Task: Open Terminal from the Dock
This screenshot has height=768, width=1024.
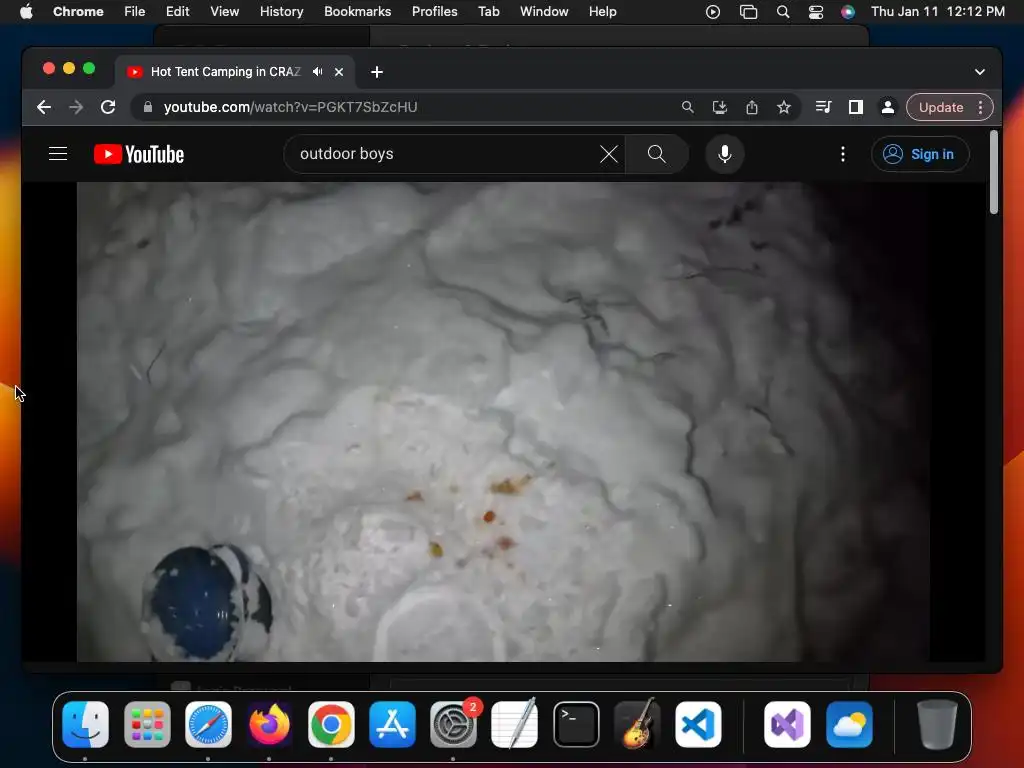Action: (x=576, y=724)
